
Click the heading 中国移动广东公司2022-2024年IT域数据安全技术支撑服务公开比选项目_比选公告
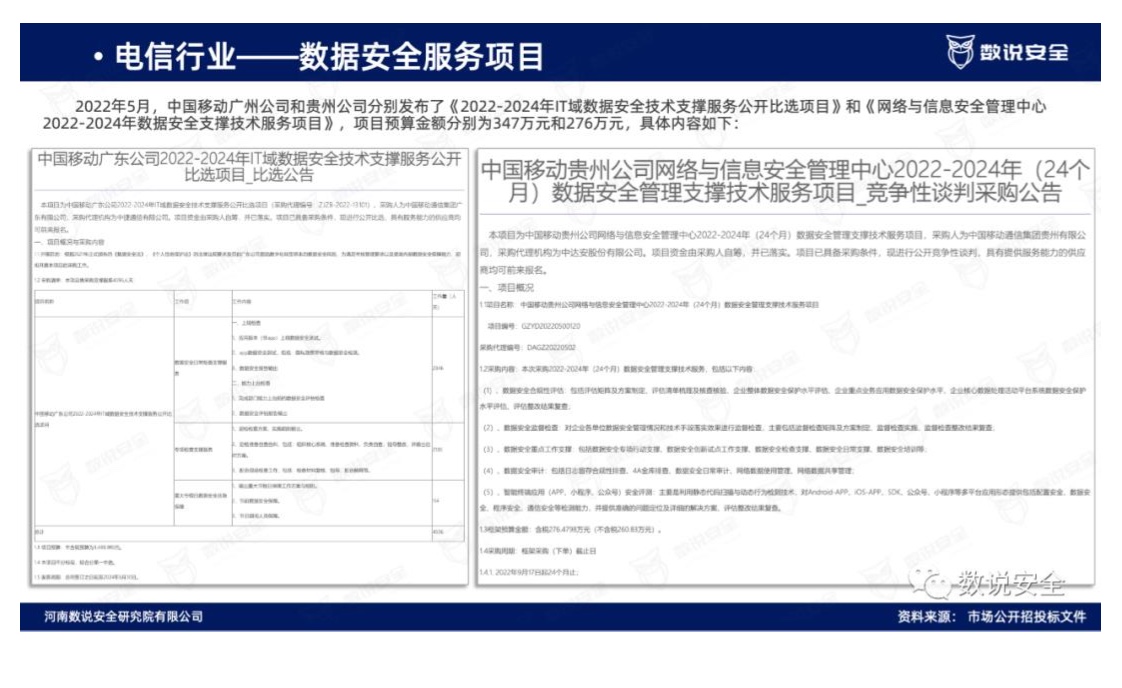pyautogui.click(x=249, y=166)
